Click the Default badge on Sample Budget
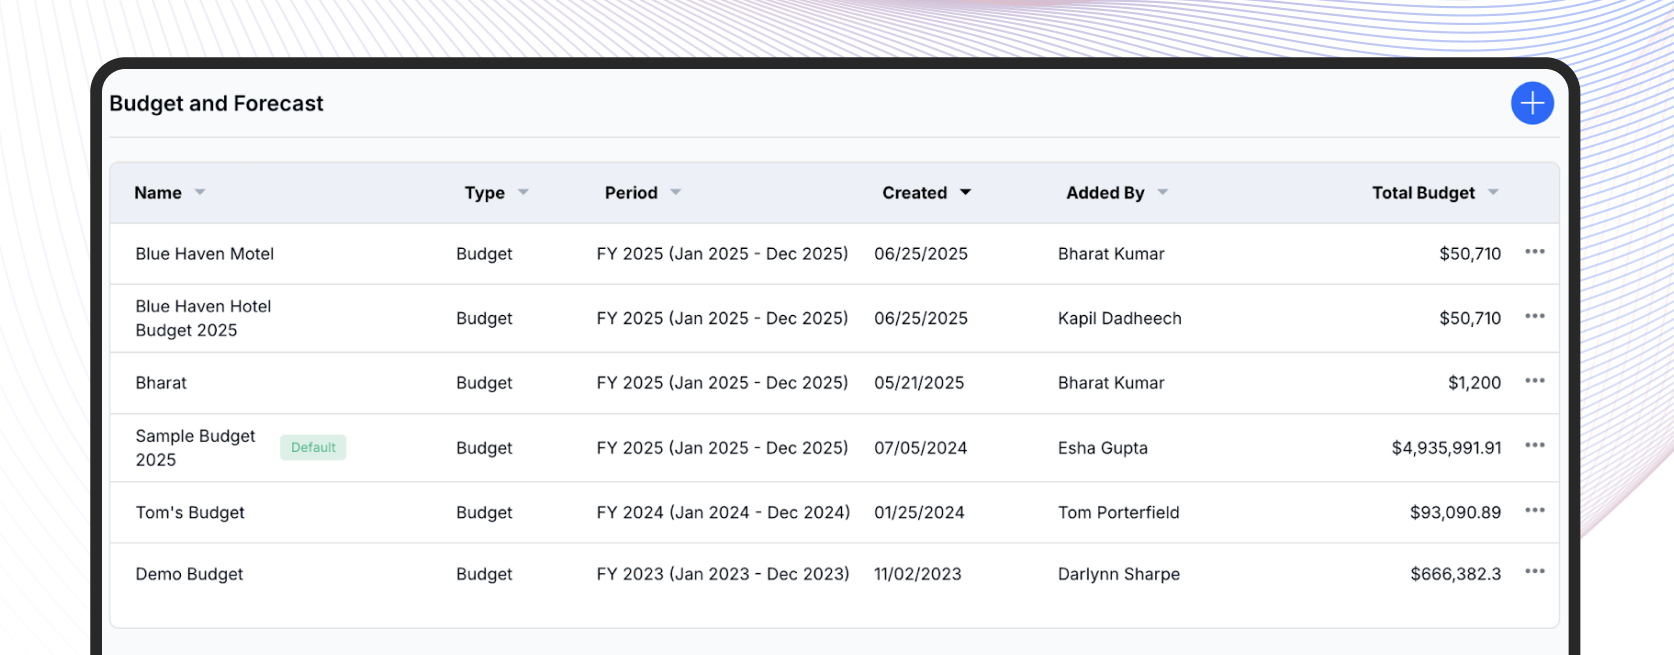Screen dimensions: 1674x655 [x=313, y=448]
